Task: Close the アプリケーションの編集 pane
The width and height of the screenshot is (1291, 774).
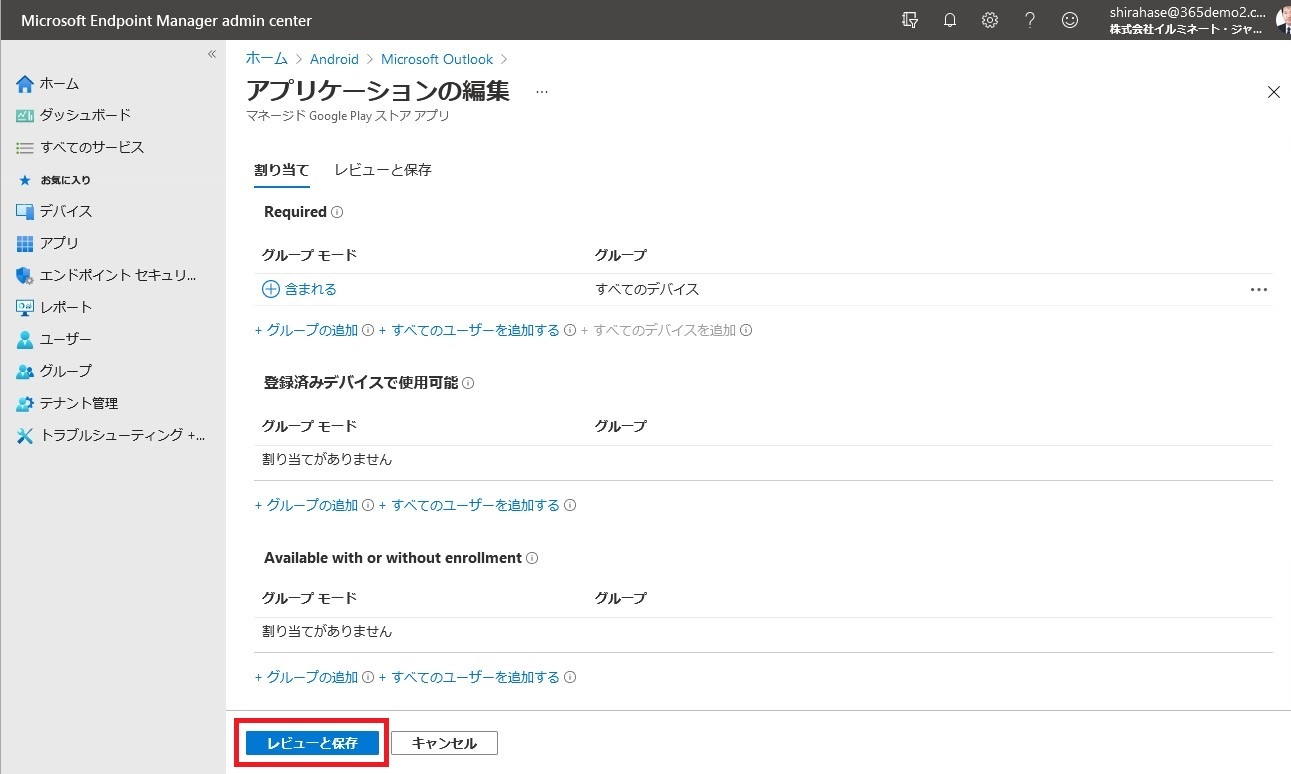Action: pos(1273,92)
